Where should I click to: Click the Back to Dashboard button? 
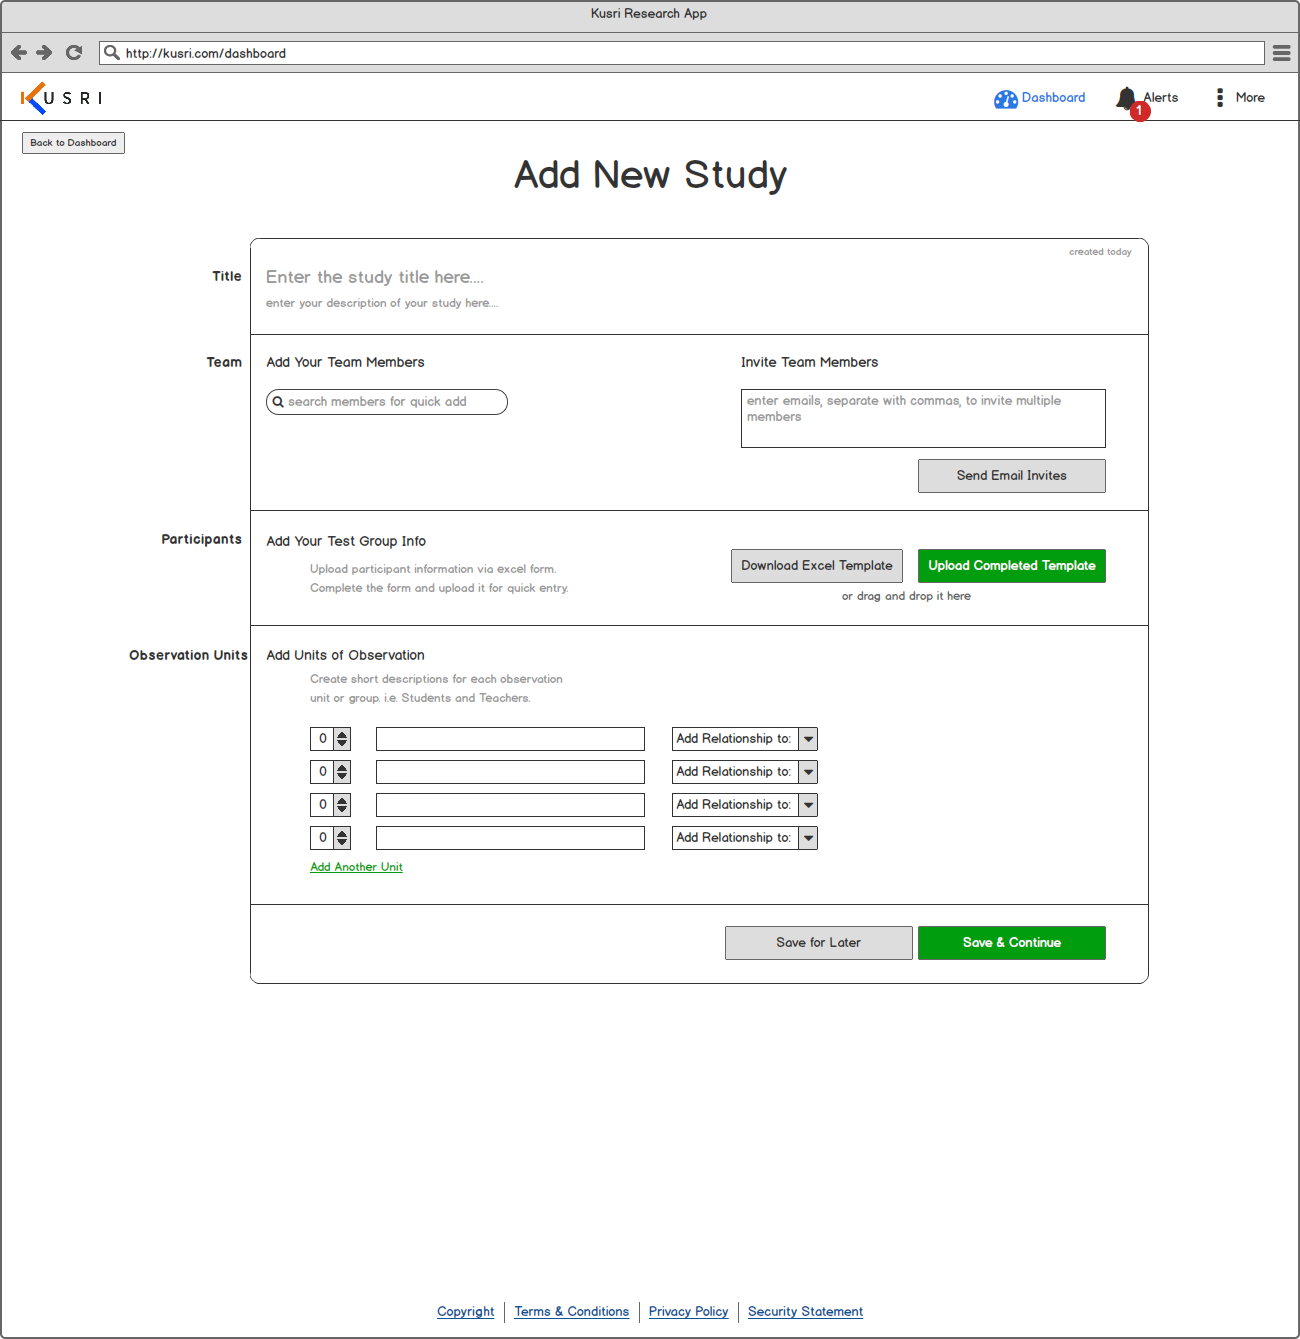tap(73, 143)
